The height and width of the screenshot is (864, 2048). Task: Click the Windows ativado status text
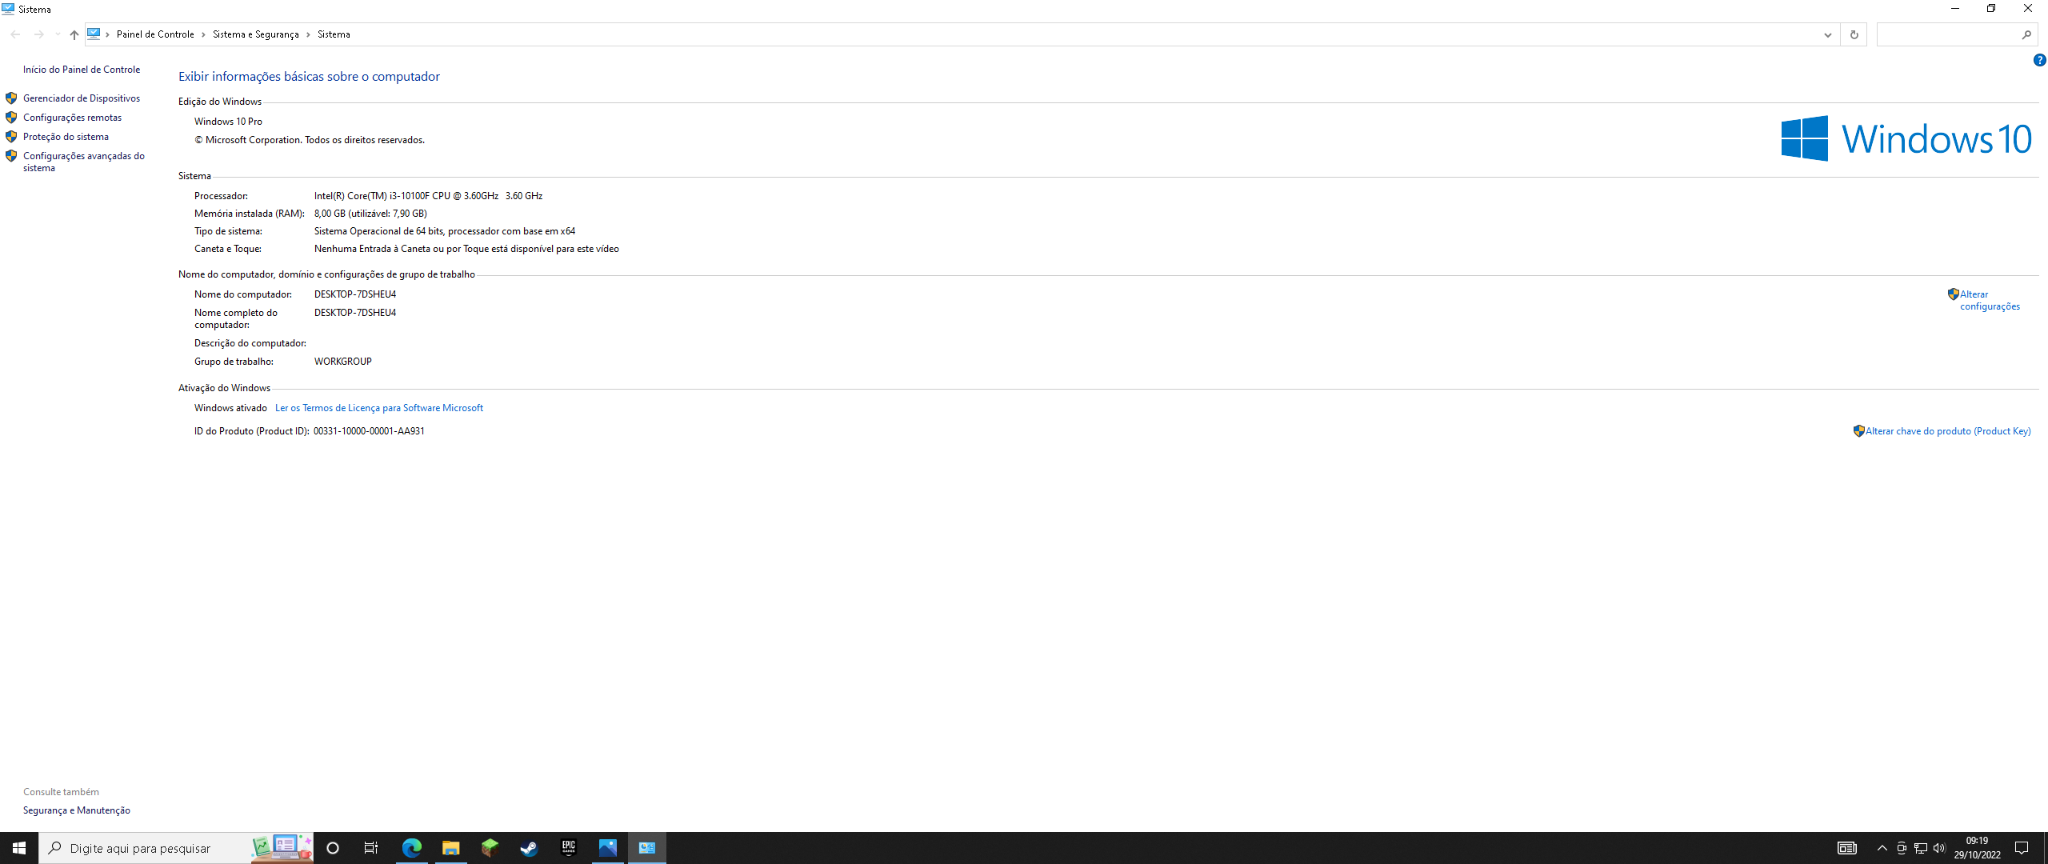click(x=230, y=408)
